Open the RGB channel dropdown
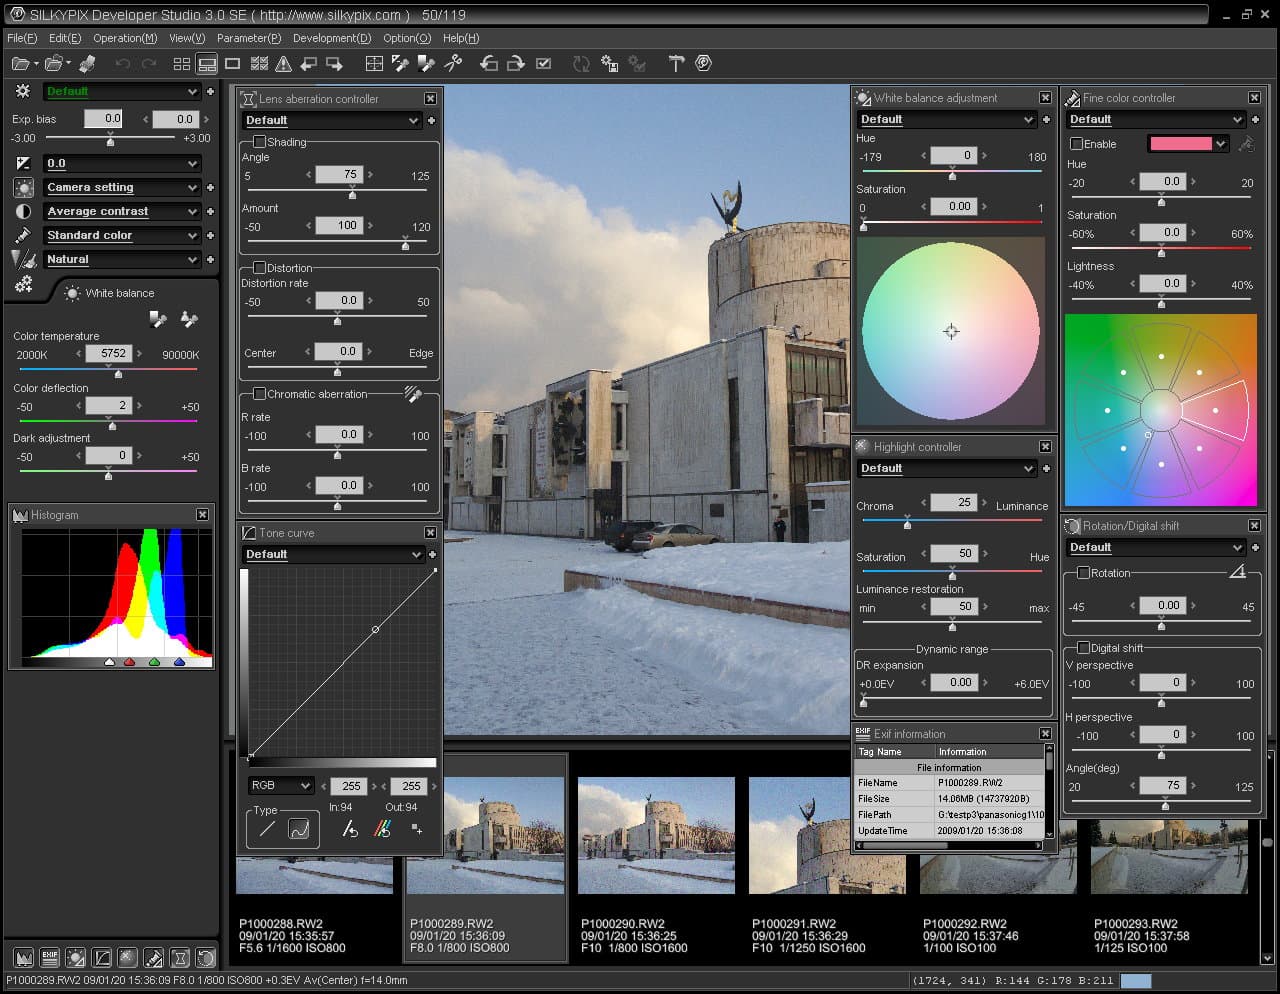 tap(281, 786)
